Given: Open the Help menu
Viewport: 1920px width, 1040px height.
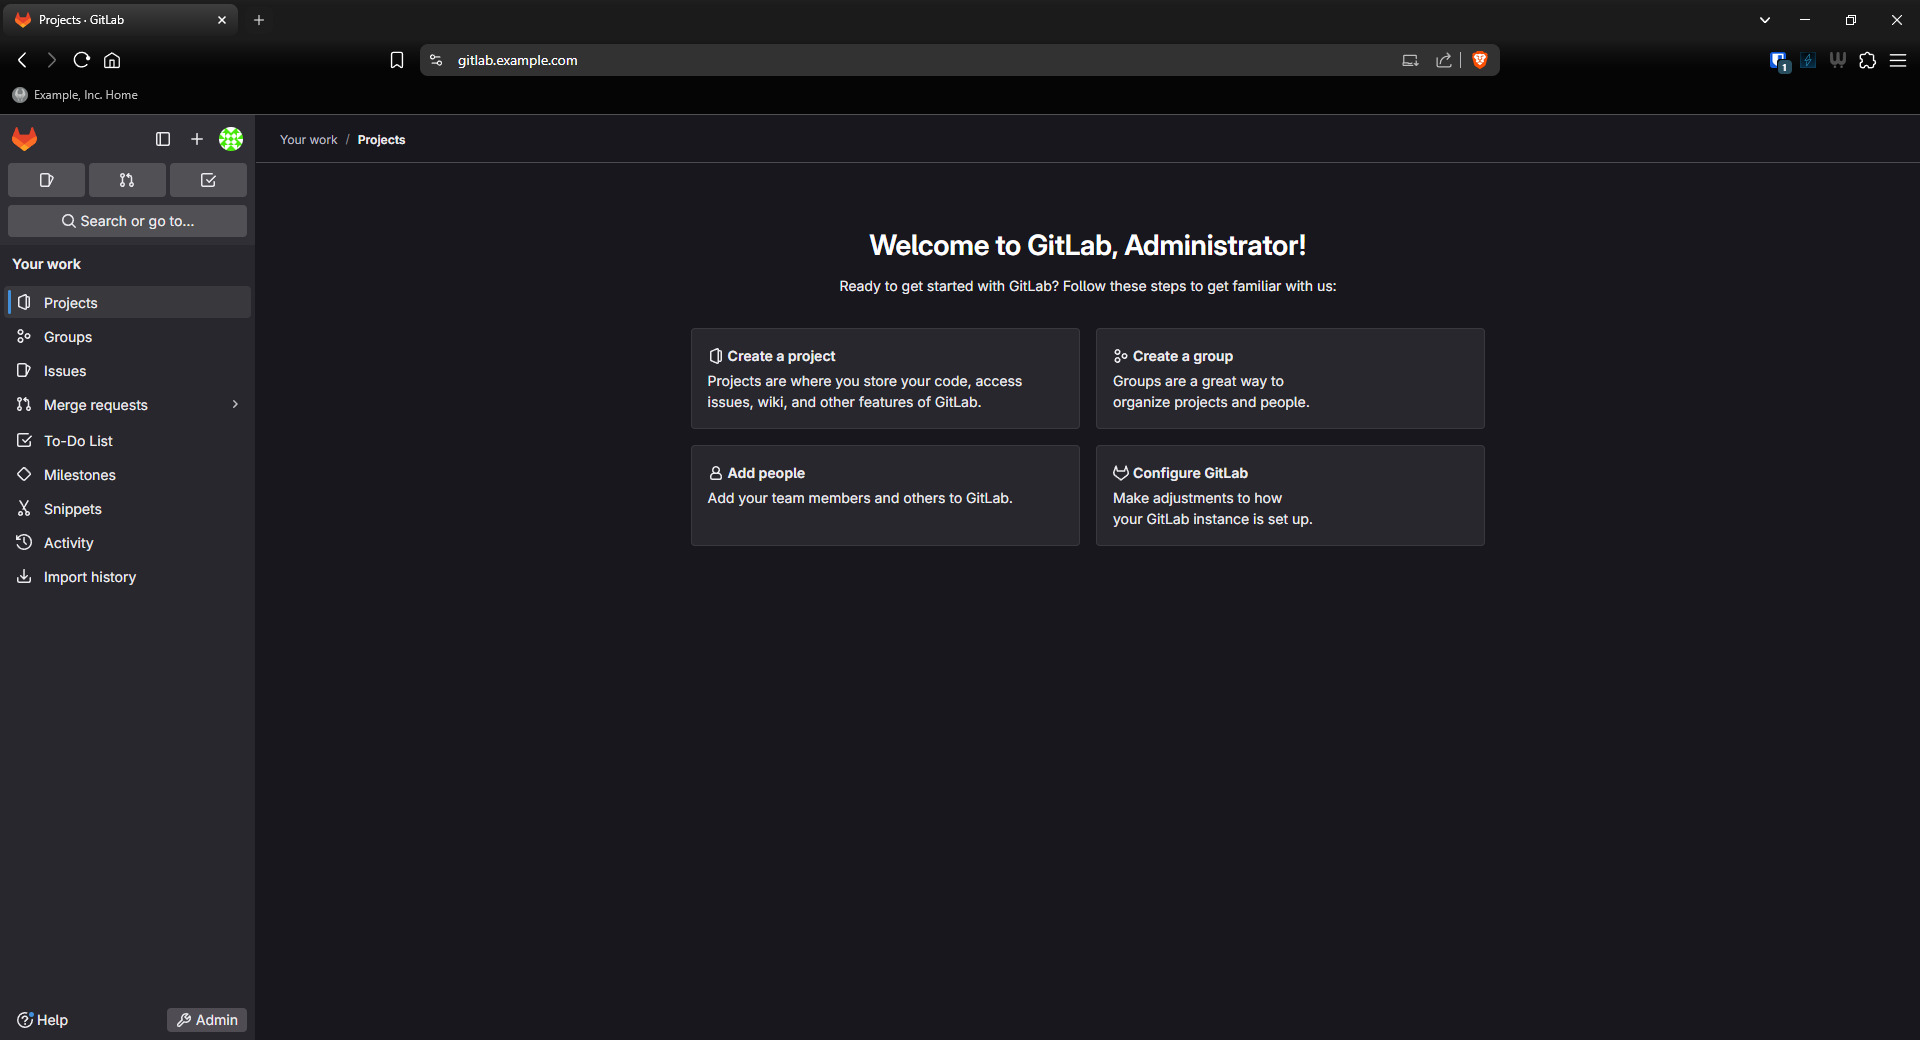Looking at the screenshot, I should [43, 1020].
